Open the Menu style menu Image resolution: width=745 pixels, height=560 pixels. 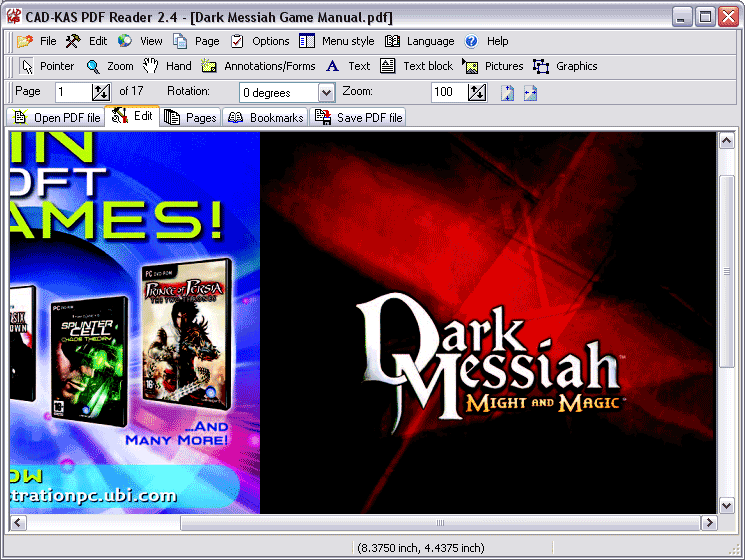click(348, 41)
